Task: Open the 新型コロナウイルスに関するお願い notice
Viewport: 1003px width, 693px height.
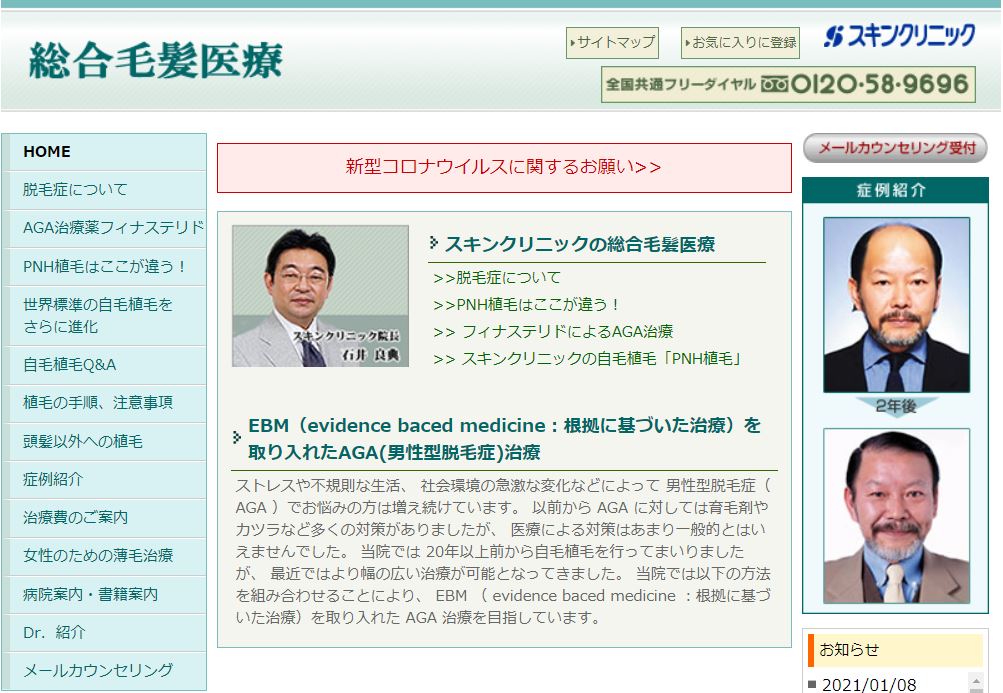Action: click(x=503, y=167)
